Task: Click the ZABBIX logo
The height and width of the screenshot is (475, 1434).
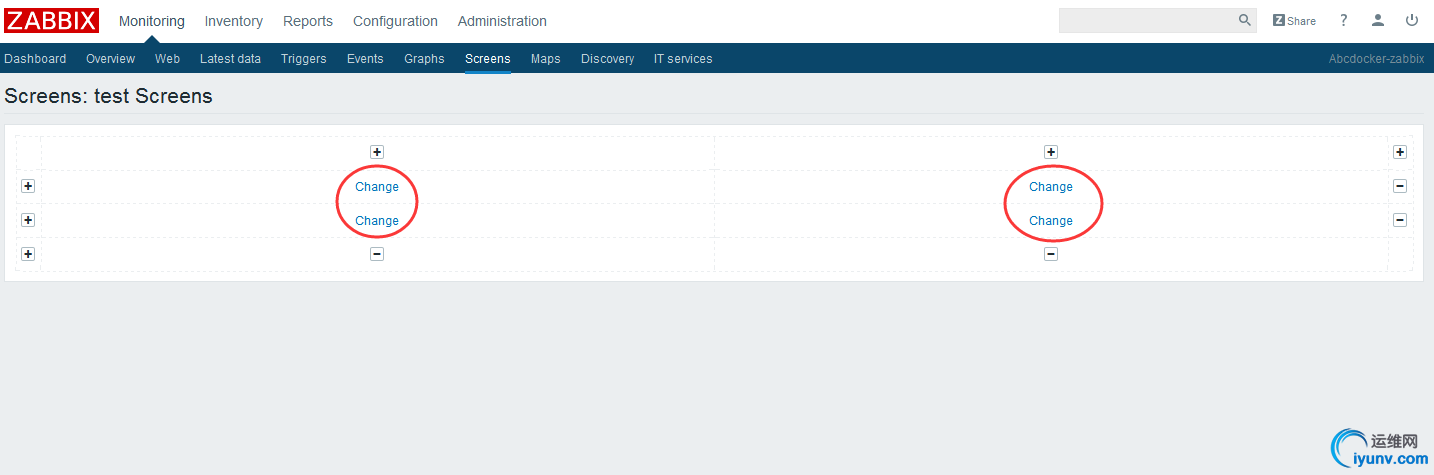Action: pos(52,20)
